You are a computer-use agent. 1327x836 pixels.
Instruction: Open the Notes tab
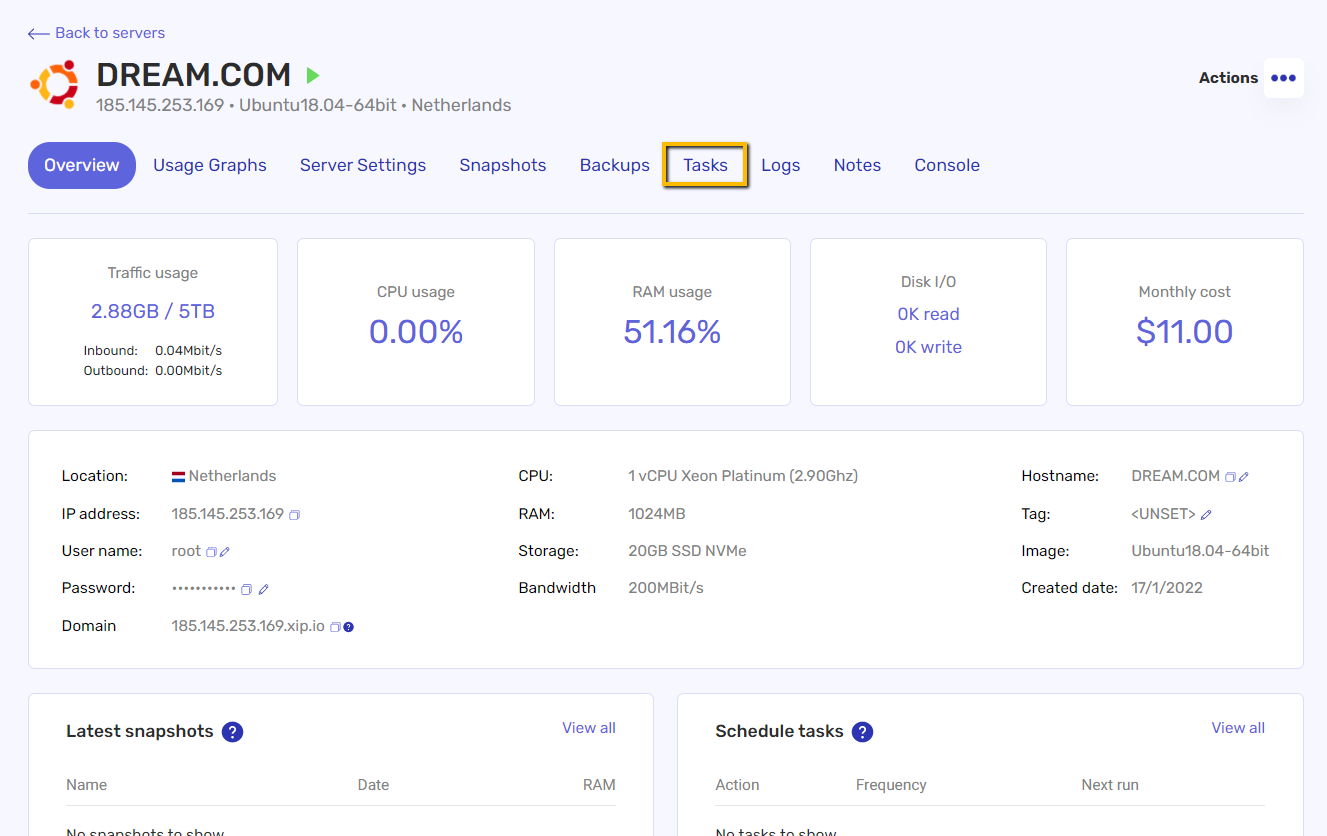[x=857, y=165]
